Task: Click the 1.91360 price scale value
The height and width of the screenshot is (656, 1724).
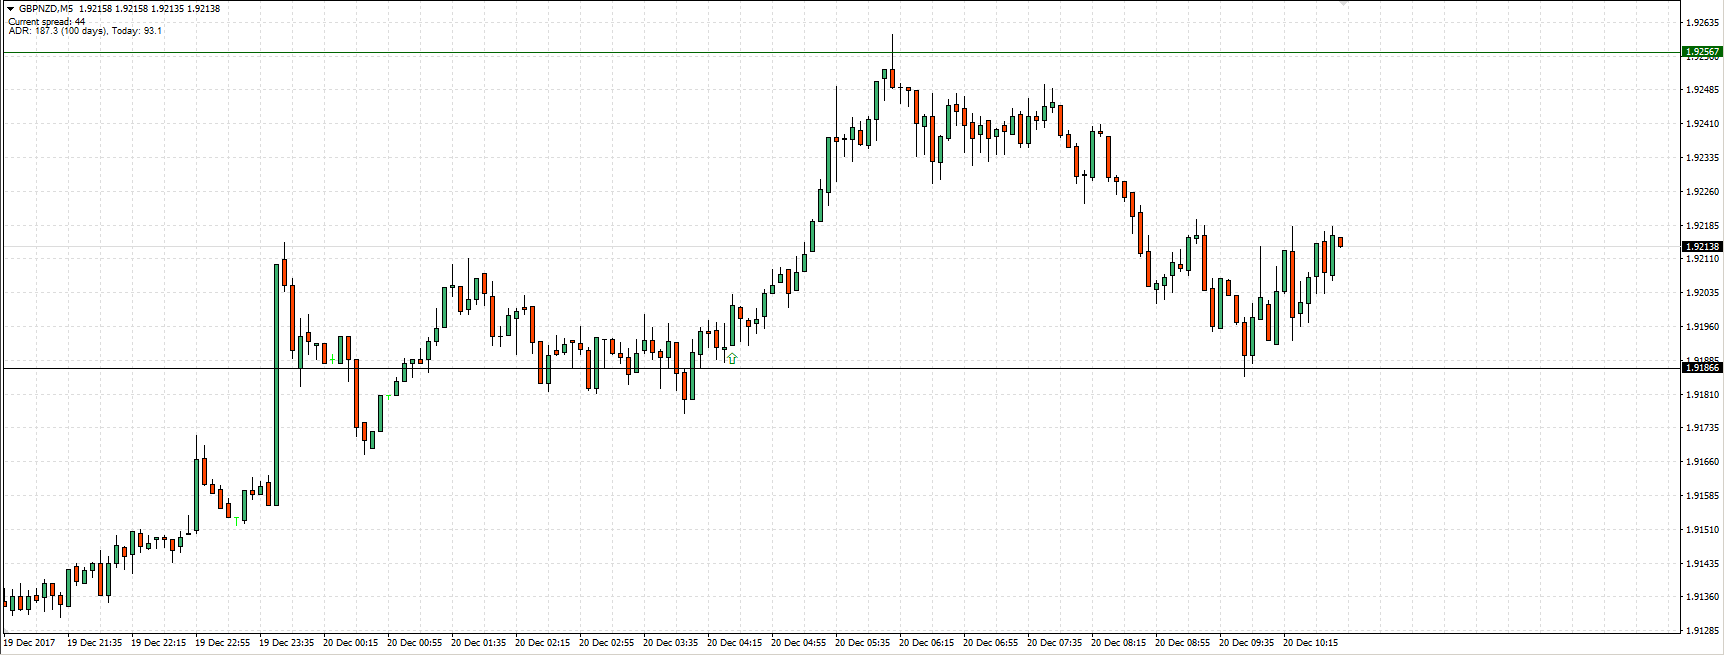Action: (x=1703, y=597)
